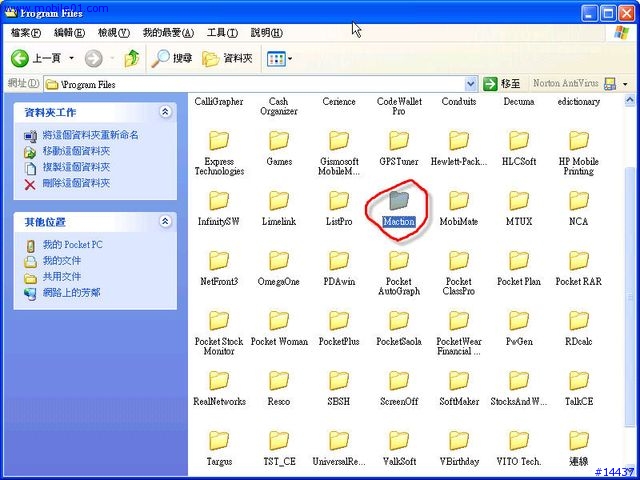The height and width of the screenshot is (480, 640).
Task: Open the 我的最愛(A) menu
Action: click(168, 33)
